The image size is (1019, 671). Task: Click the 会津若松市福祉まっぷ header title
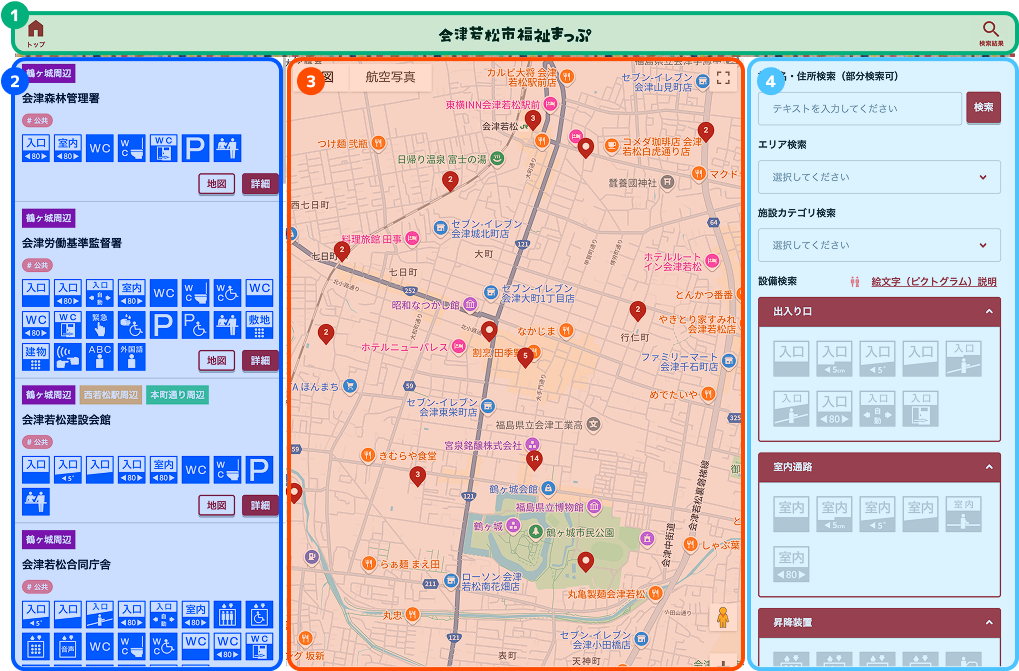515,34
